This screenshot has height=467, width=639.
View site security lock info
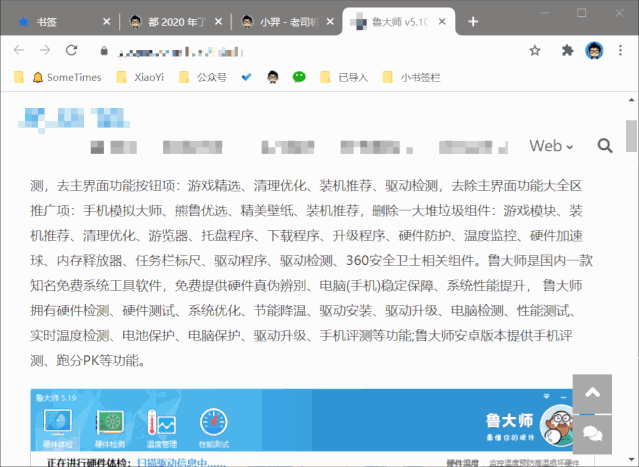click(104, 51)
